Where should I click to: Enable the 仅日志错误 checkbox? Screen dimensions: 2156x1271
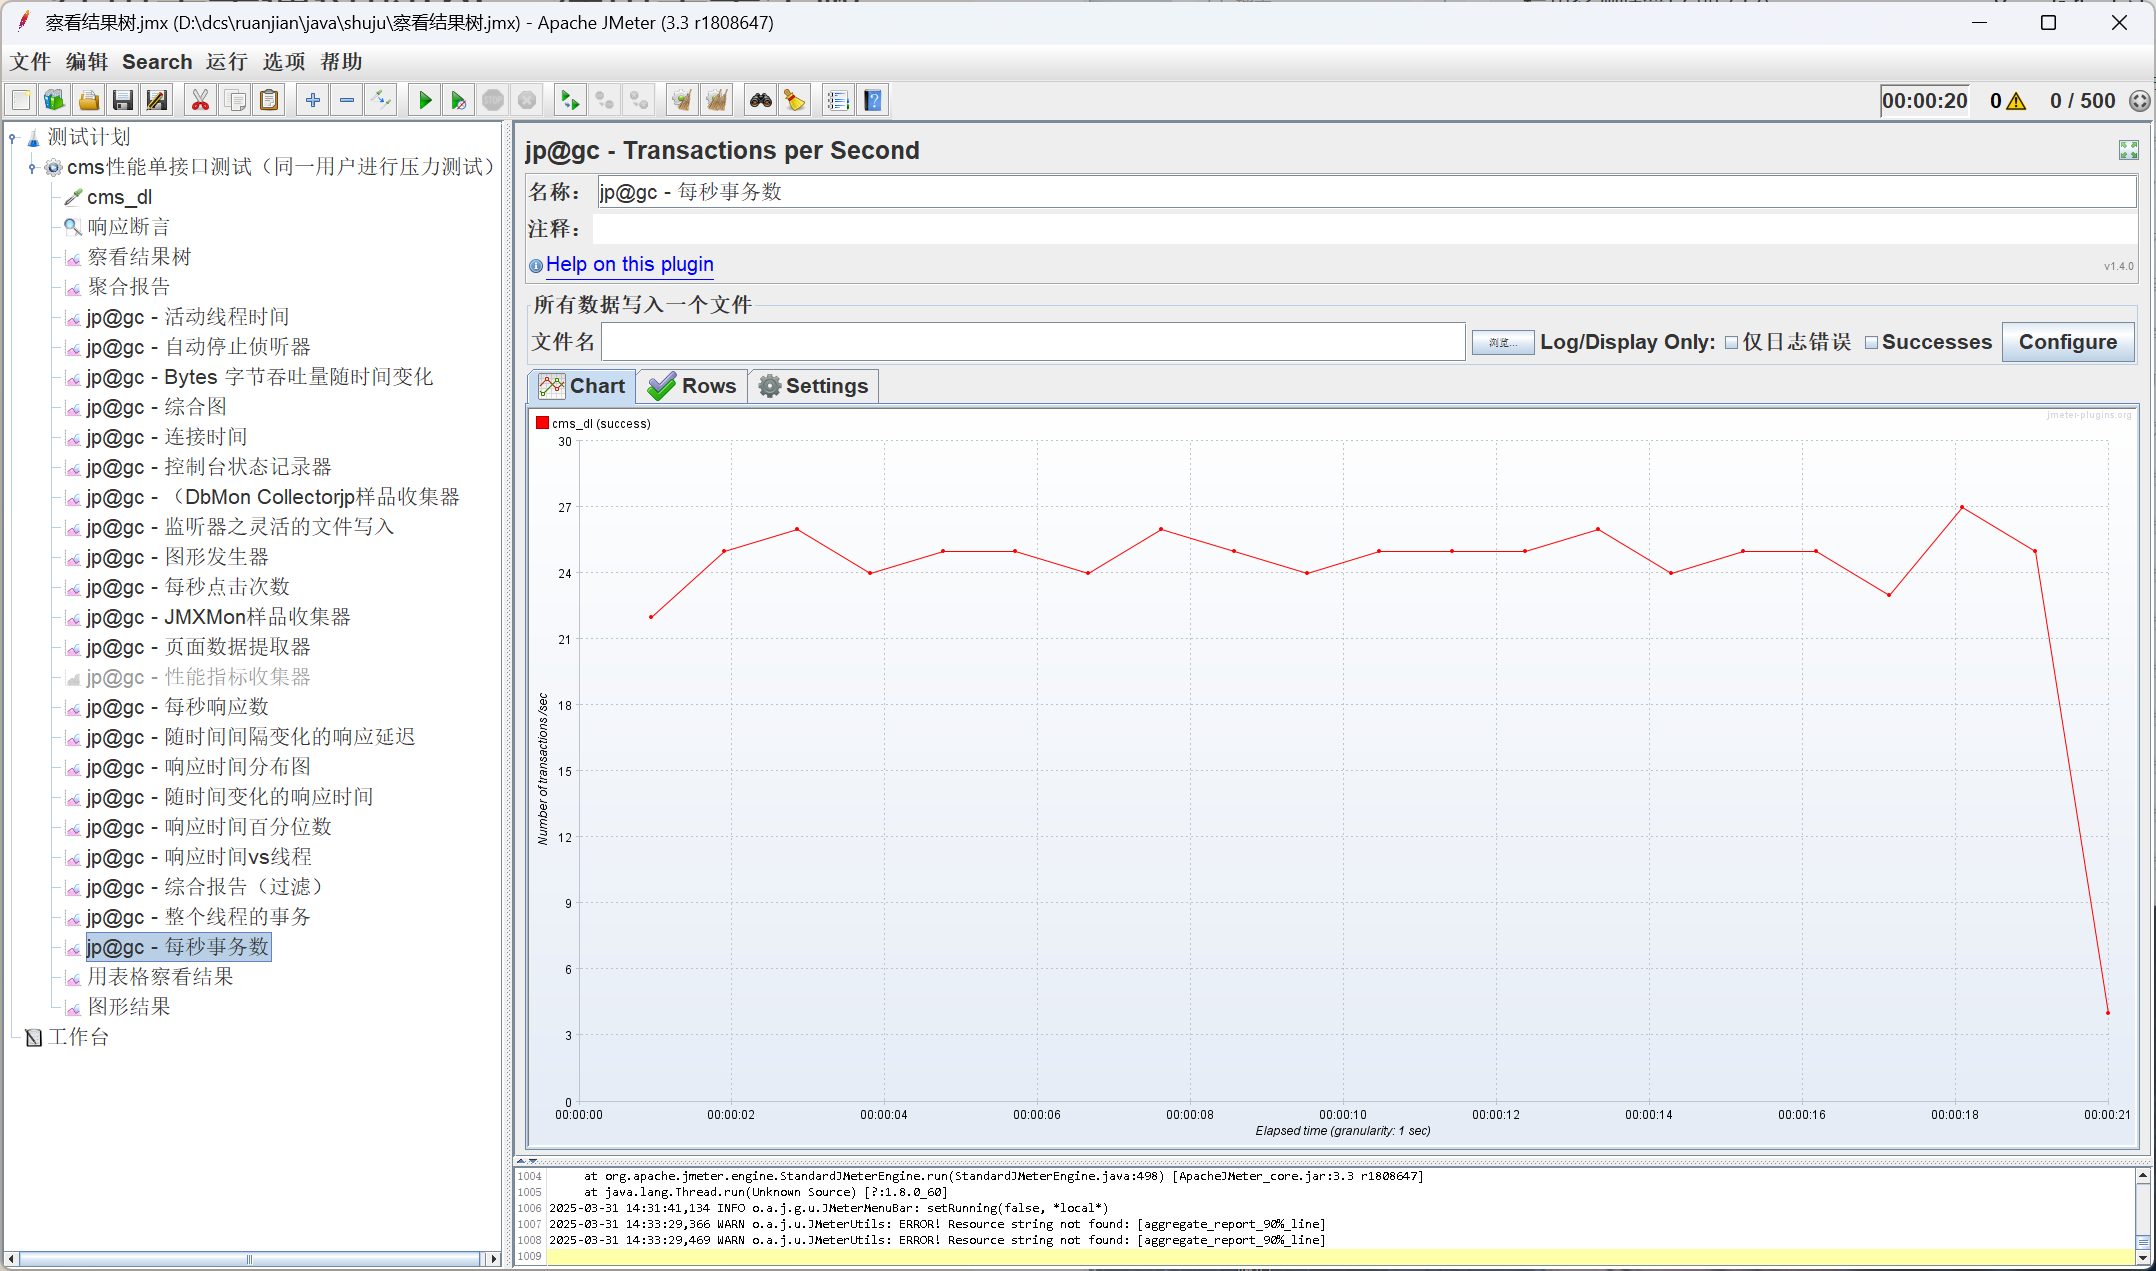[1731, 343]
